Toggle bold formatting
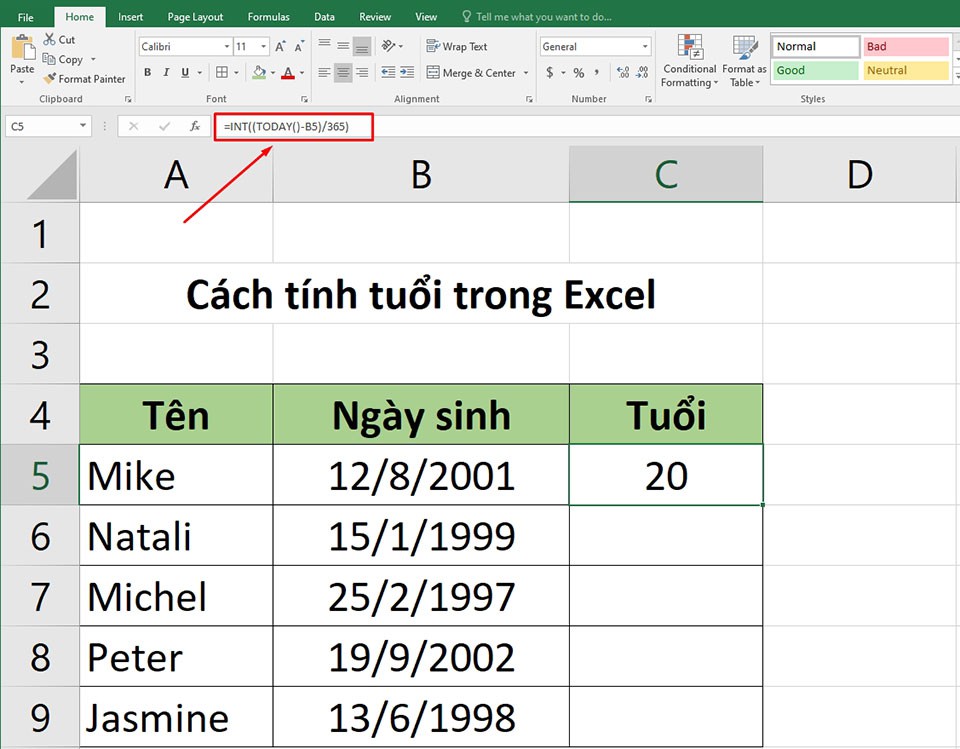 [147, 73]
